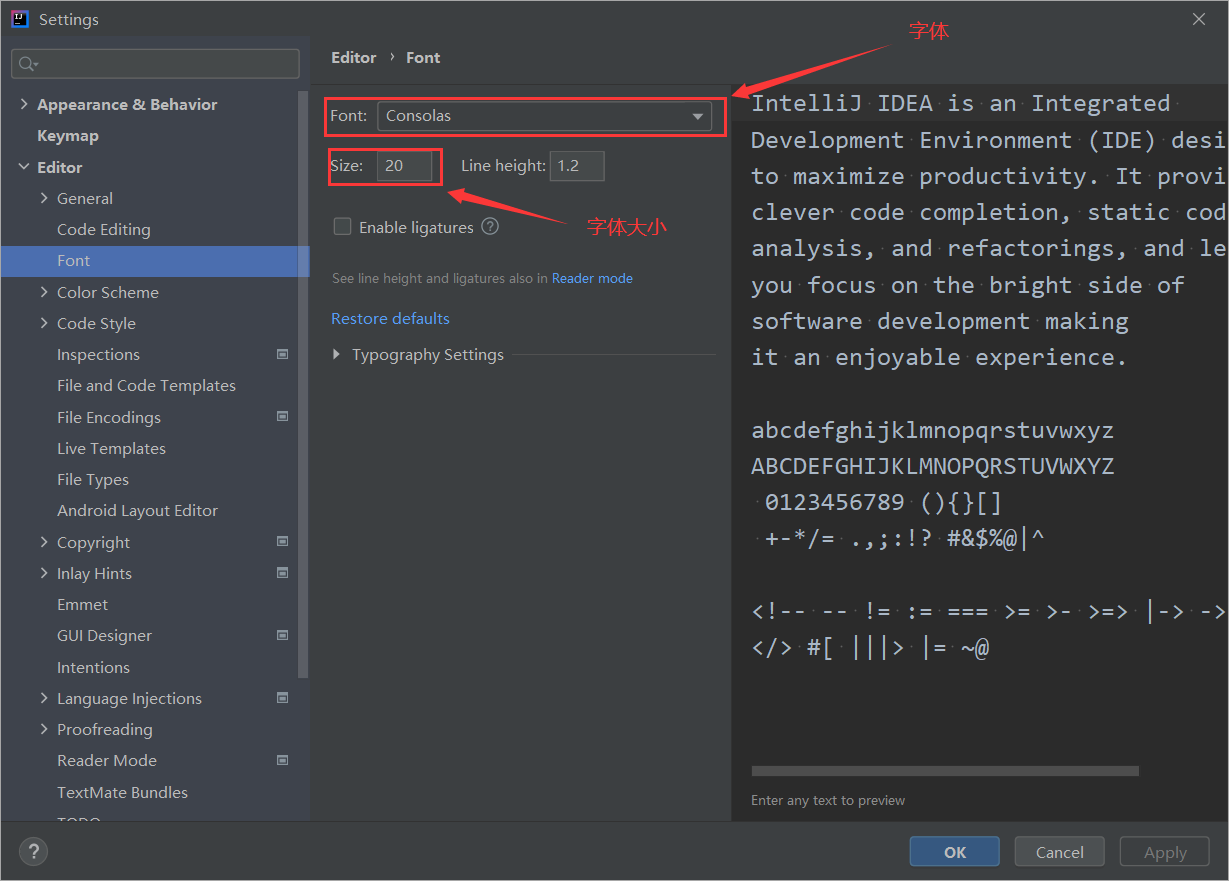Click the project-level icon next to Inlay Hints
The width and height of the screenshot is (1229, 881).
[x=283, y=573]
